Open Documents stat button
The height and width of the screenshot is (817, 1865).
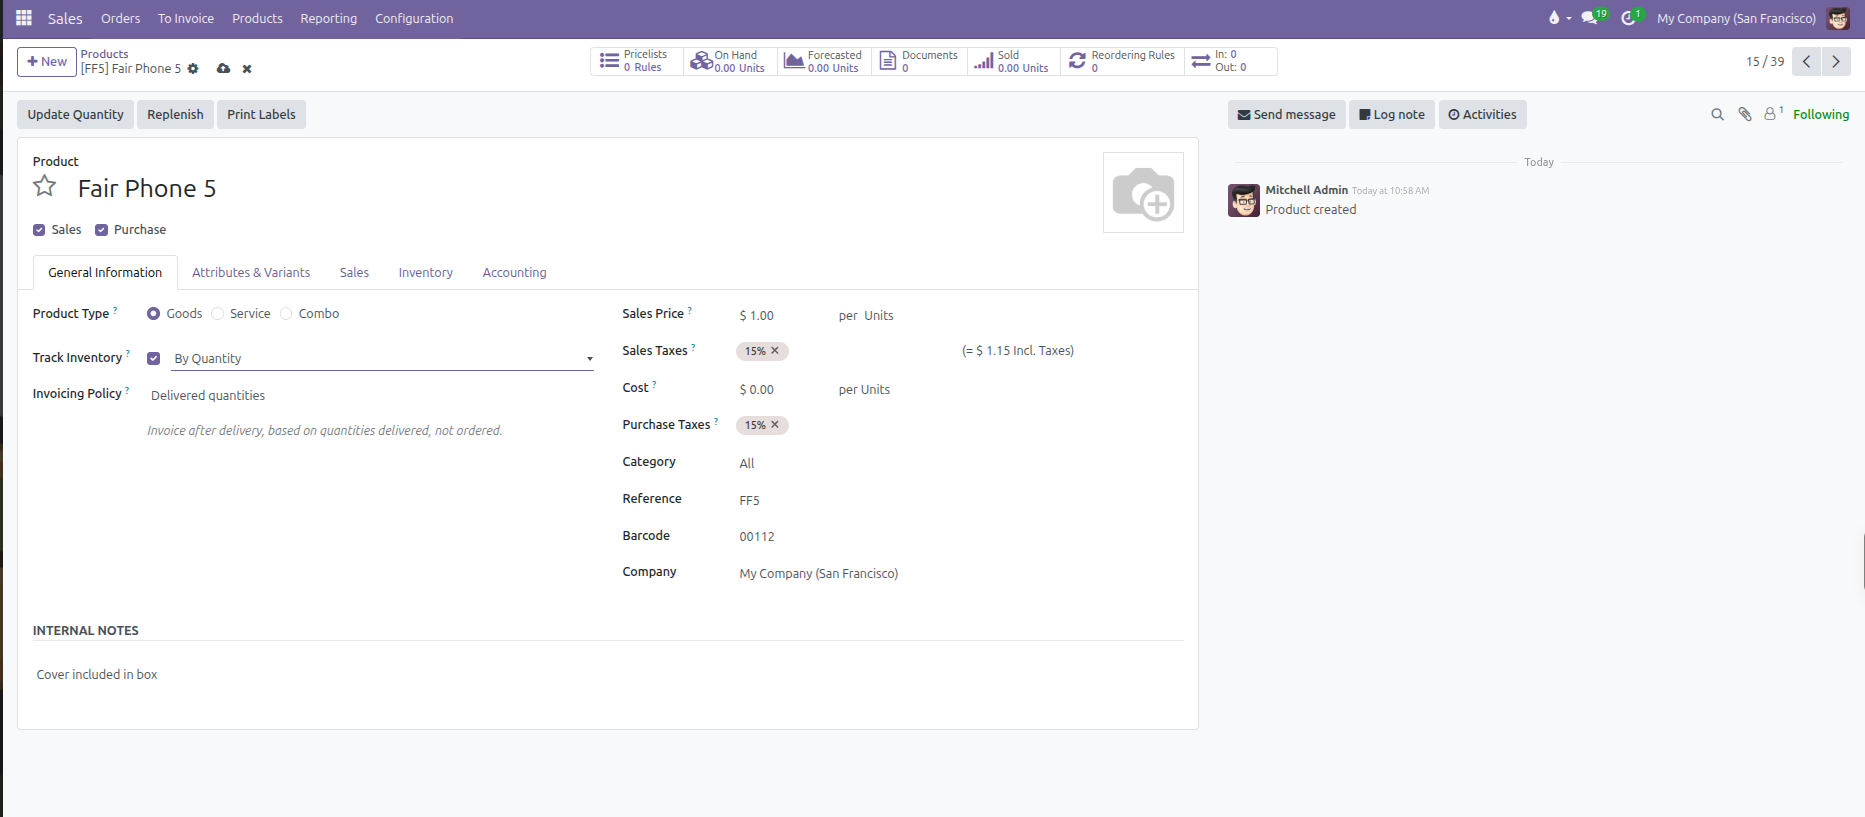(x=918, y=61)
